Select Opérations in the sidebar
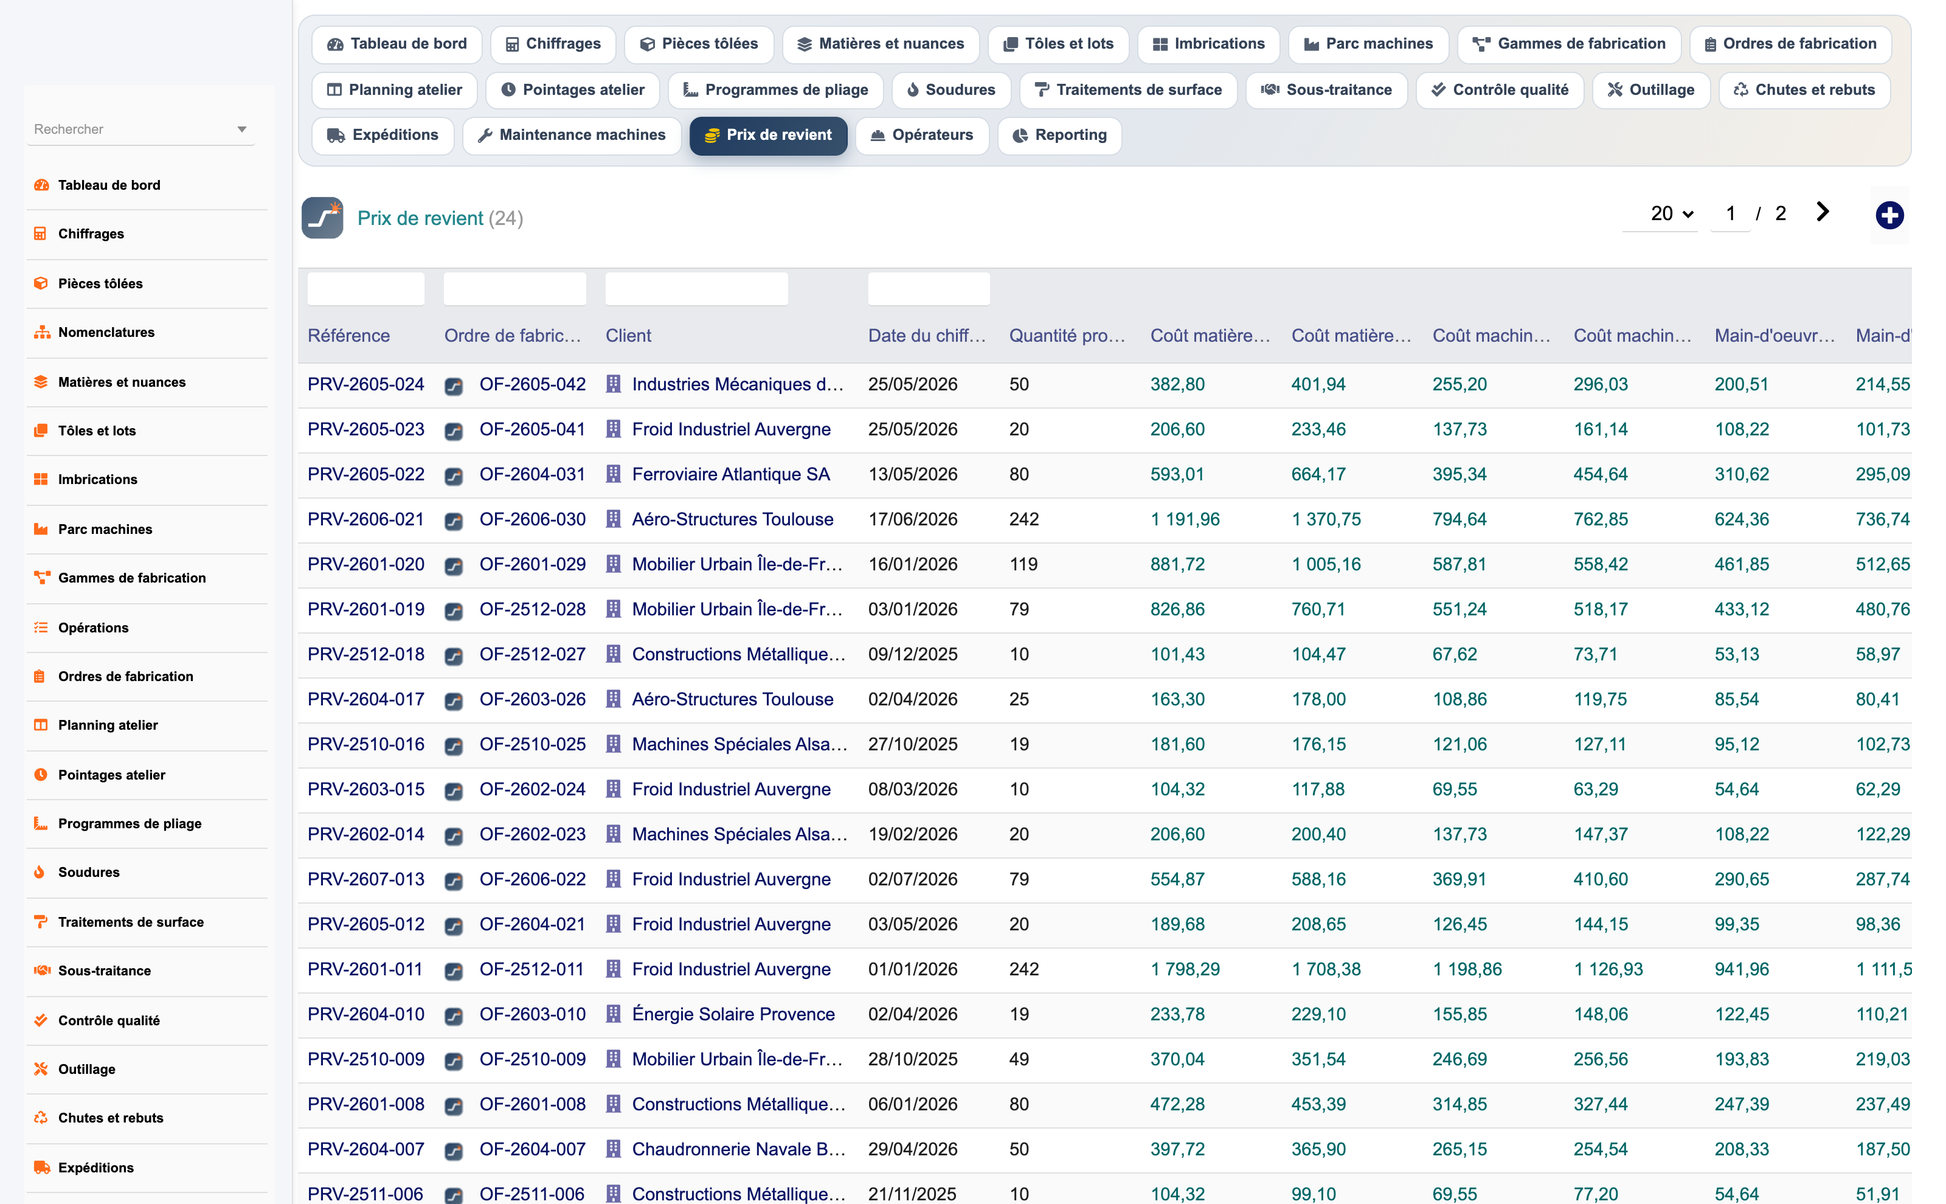 [93, 628]
